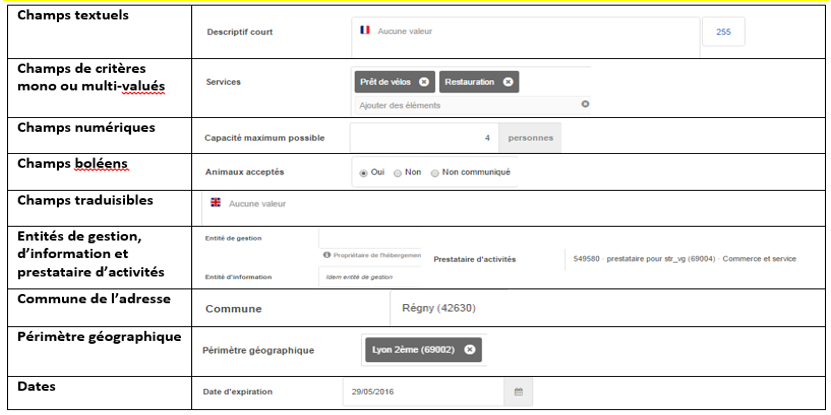
Task: Click the Capacité maximum possible label
Action: coord(264,138)
